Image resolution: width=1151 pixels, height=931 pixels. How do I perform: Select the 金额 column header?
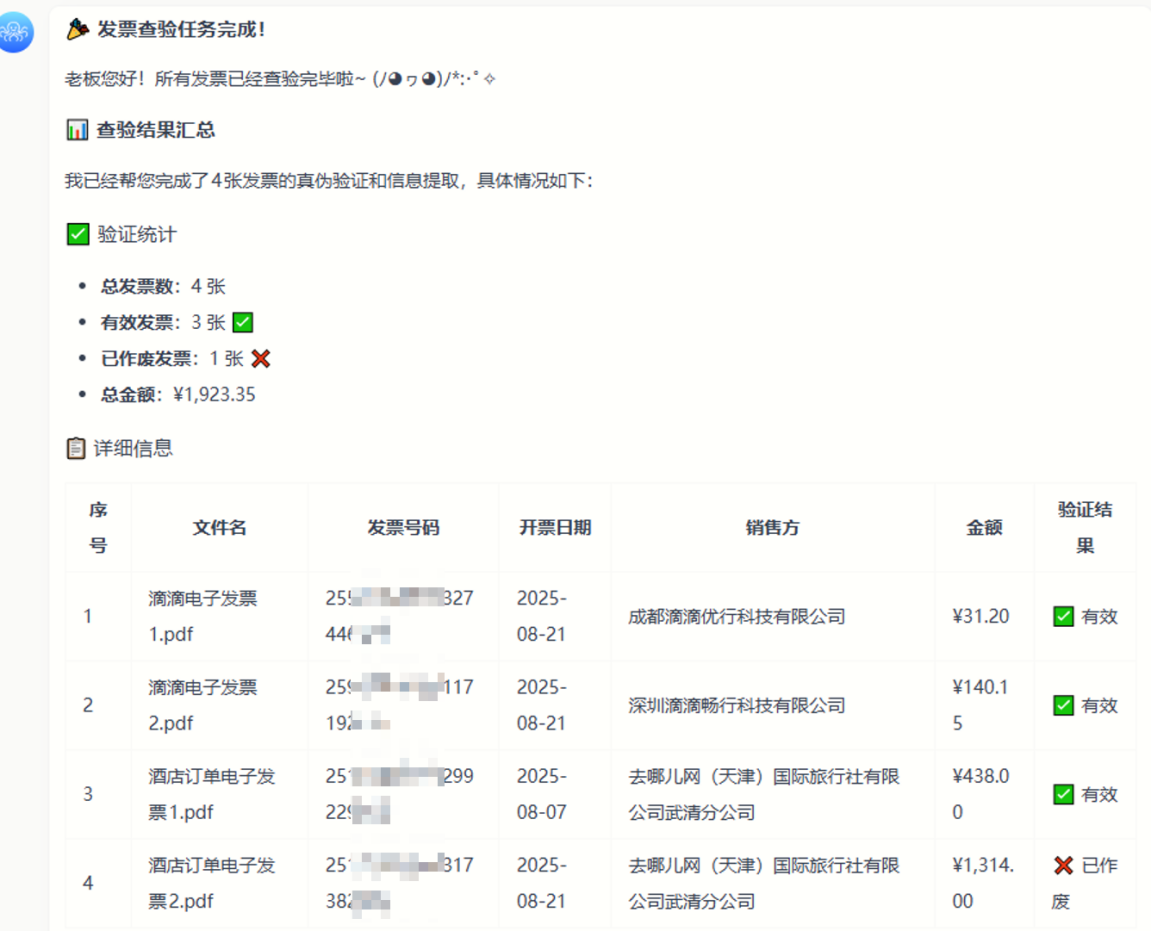click(984, 528)
